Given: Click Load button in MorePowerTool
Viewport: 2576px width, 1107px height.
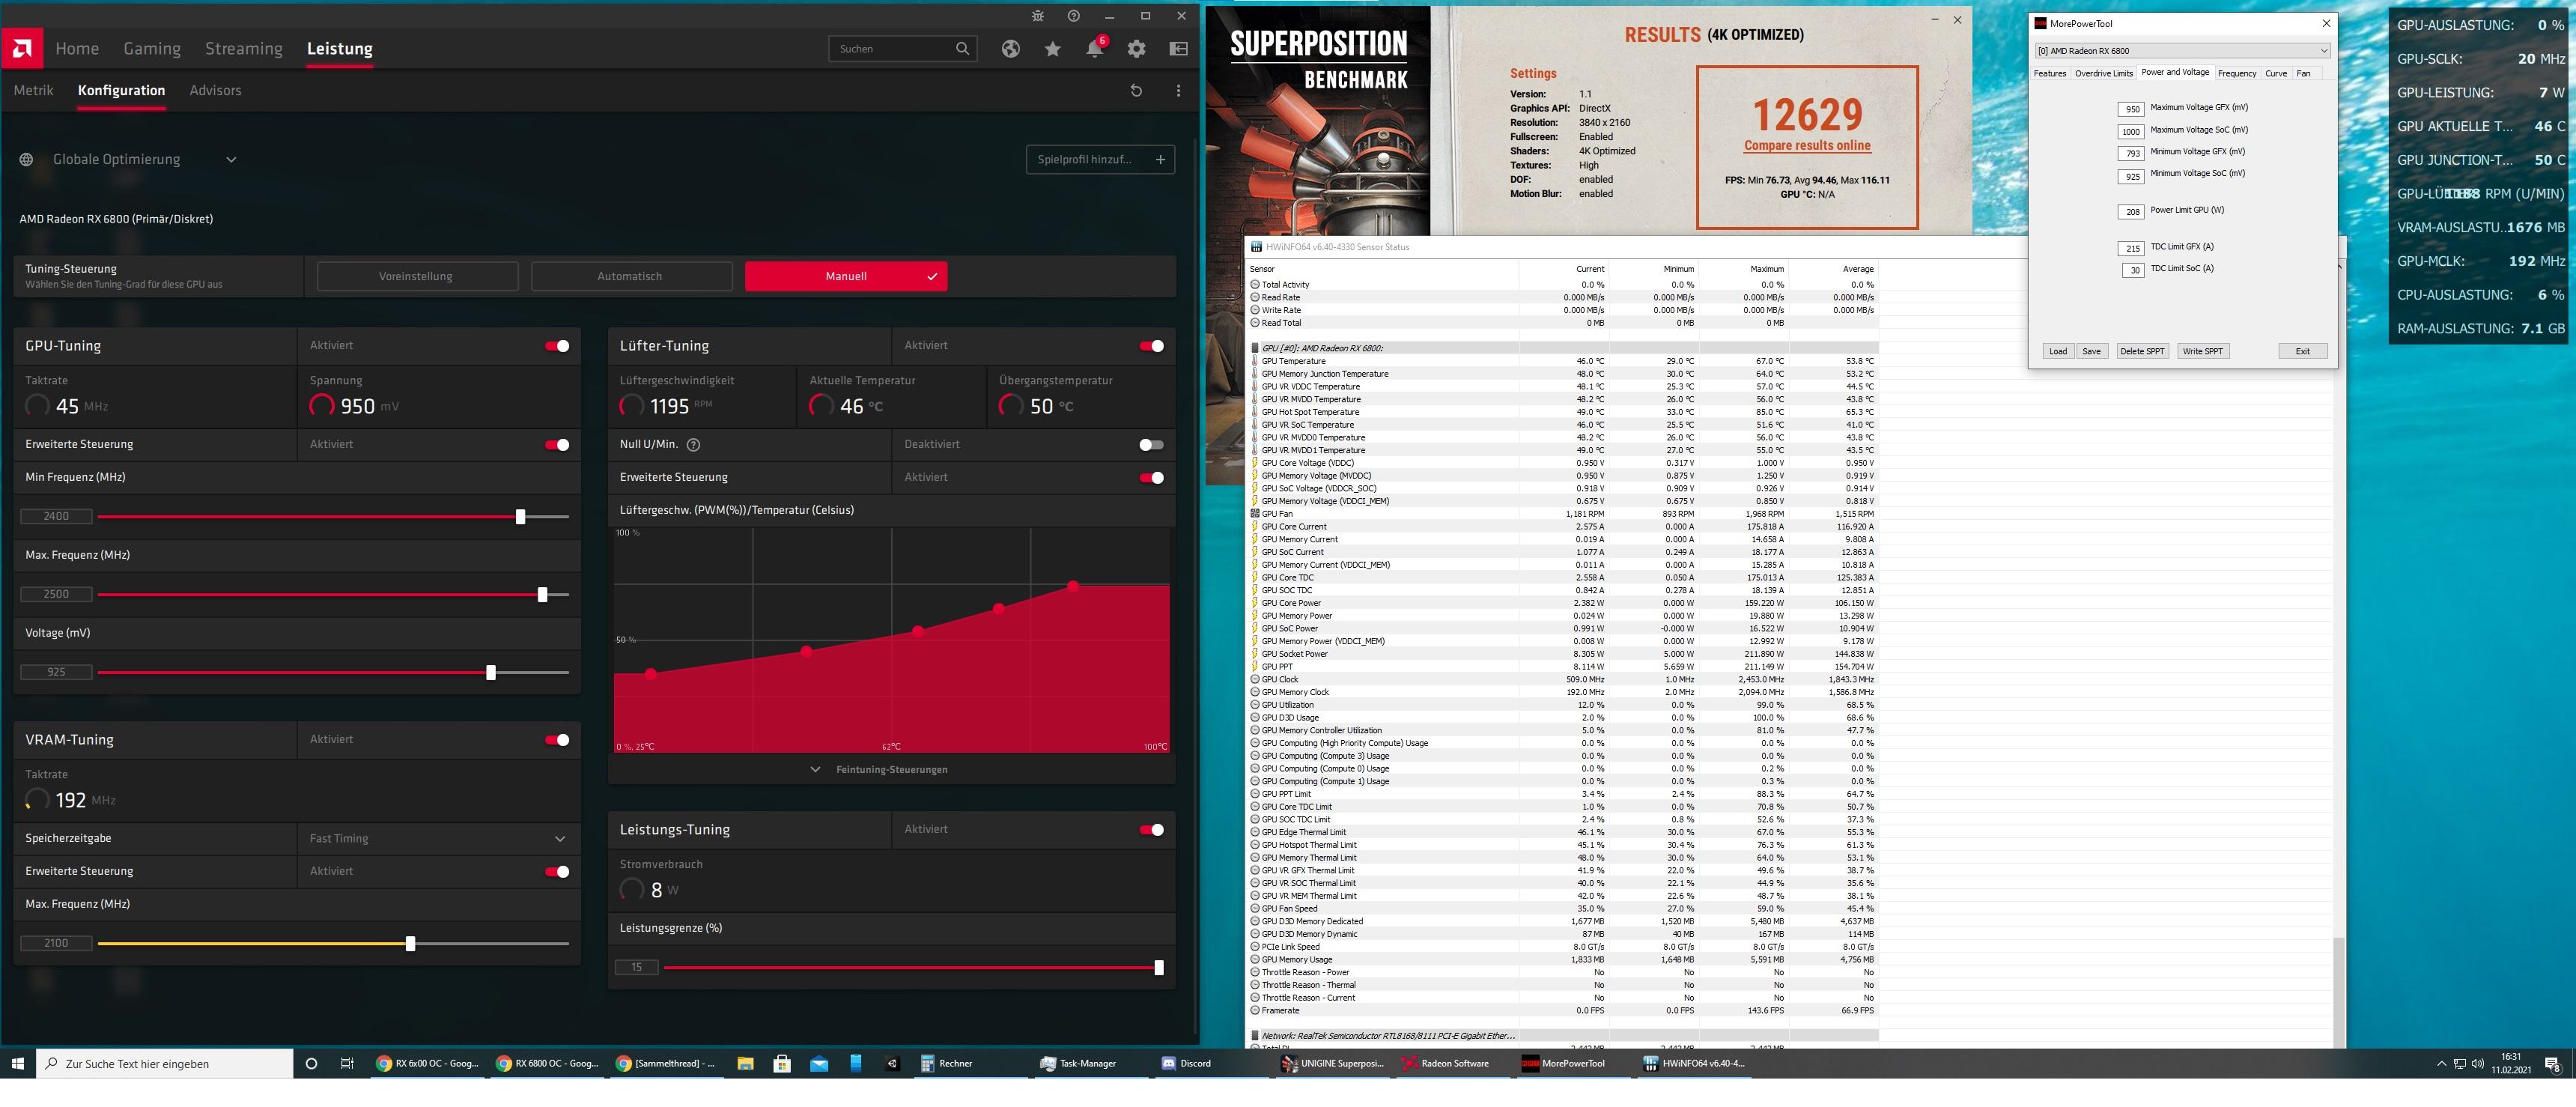Looking at the screenshot, I should tap(2057, 351).
